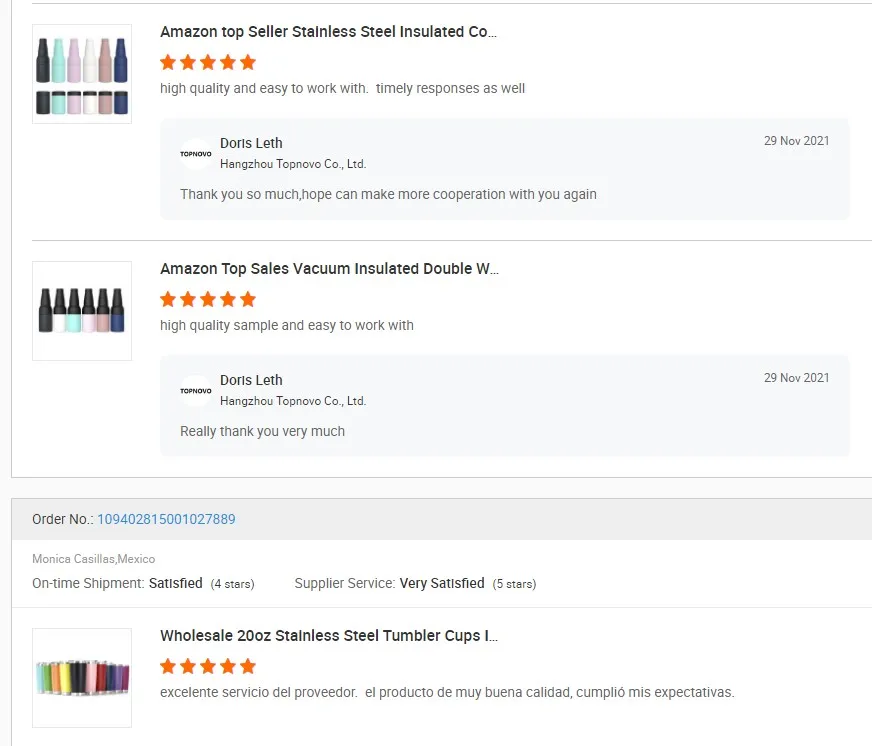872x746 pixels.
Task: Open the colorful 20oz tumbler cups thumbnail
Action: click(x=82, y=677)
